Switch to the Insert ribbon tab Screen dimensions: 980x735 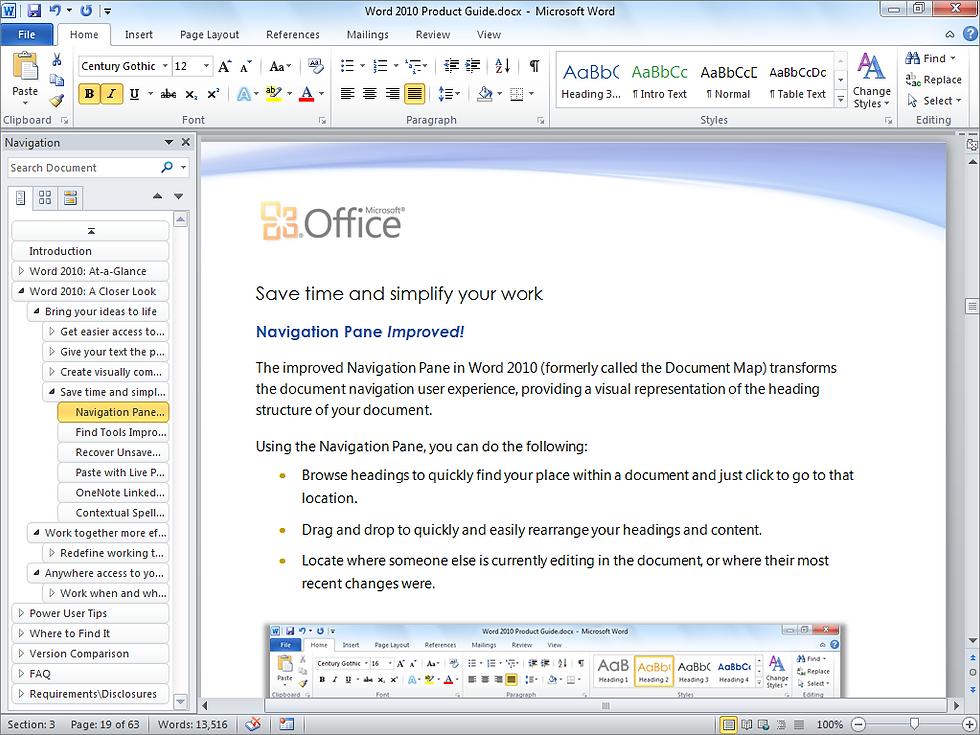click(138, 34)
